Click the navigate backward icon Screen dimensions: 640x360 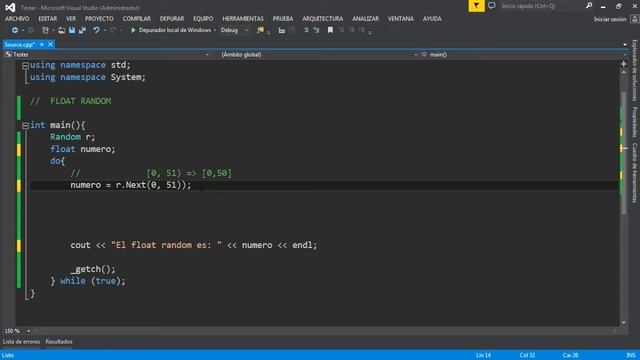coord(15,30)
